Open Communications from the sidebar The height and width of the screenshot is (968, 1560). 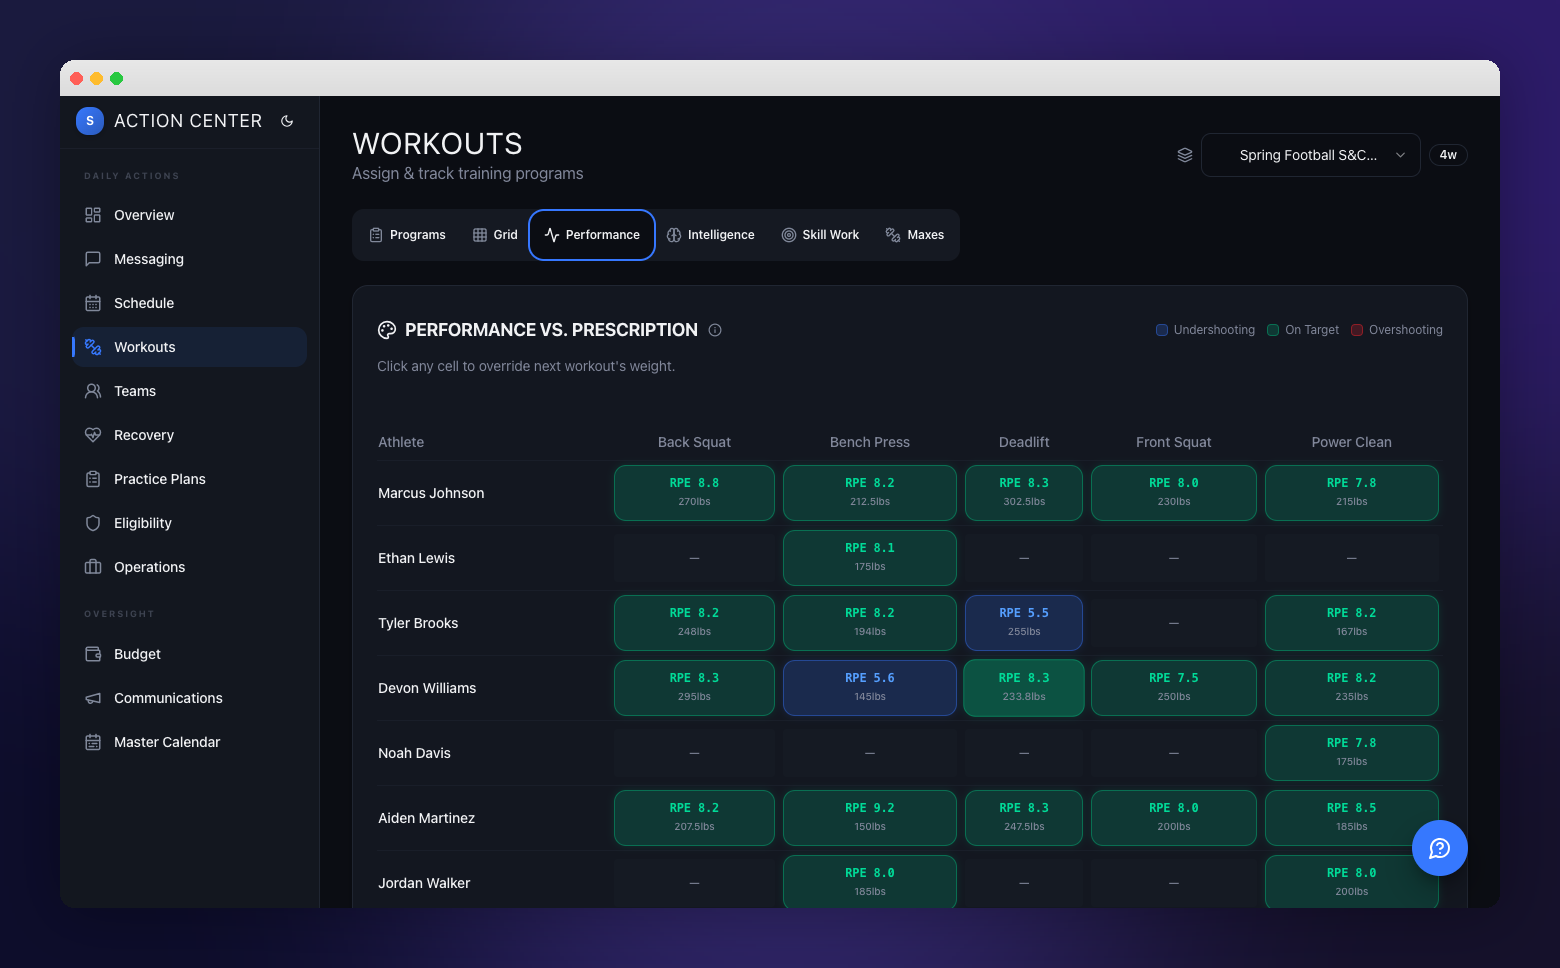(x=189, y=698)
